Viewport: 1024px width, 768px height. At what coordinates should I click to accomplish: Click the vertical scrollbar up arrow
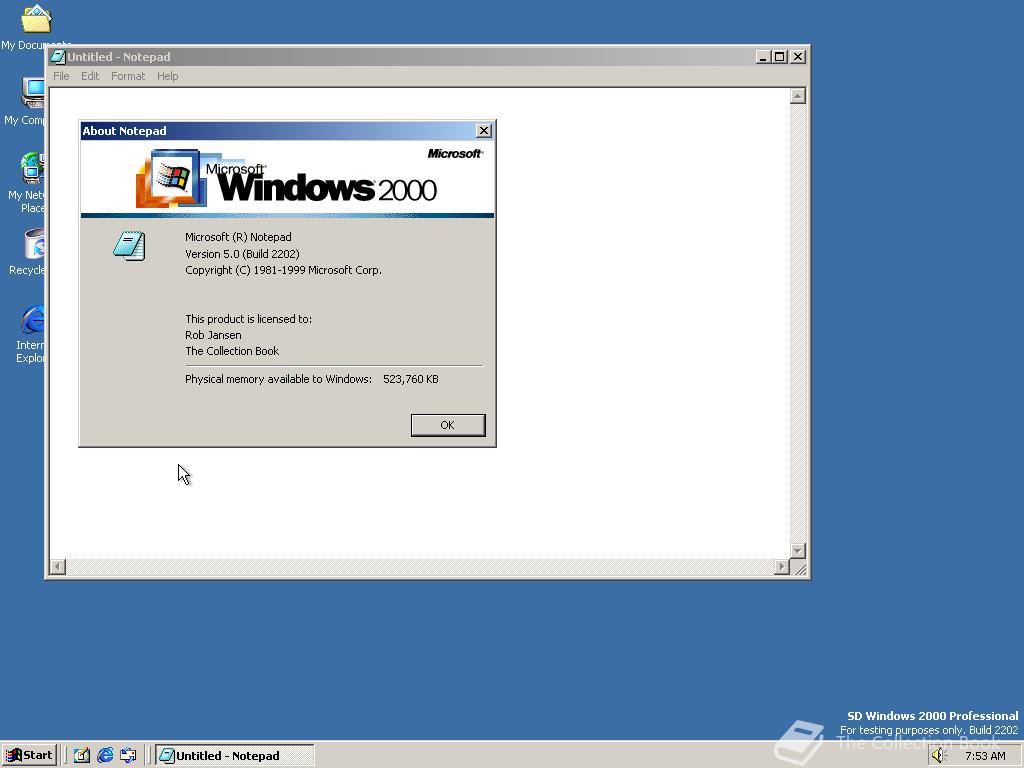[797, 96]
